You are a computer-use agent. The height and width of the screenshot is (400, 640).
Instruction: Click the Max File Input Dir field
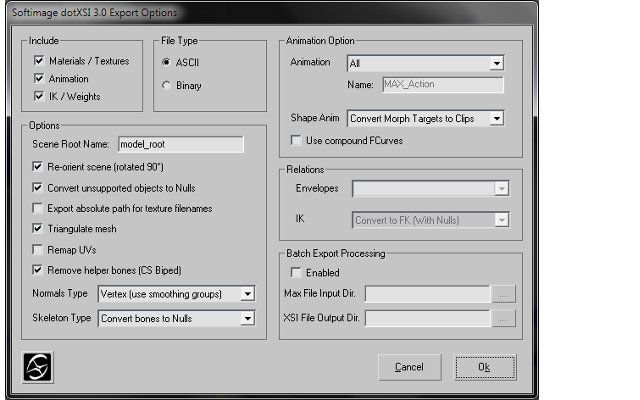click(428, 294)
